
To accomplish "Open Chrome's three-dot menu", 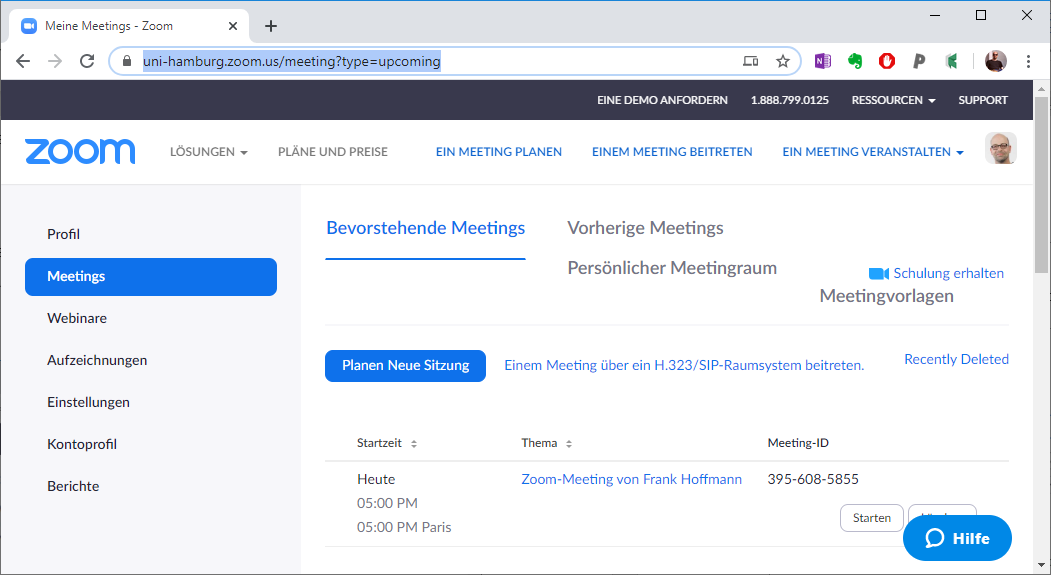I will pyautogui.click(x=1028, y=61).
